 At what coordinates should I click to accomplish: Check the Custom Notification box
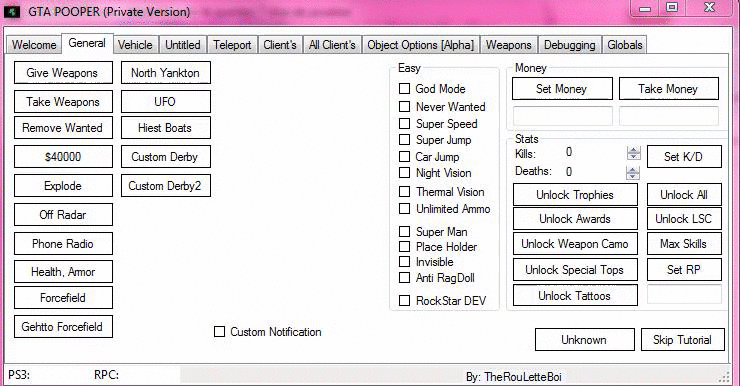219,332
